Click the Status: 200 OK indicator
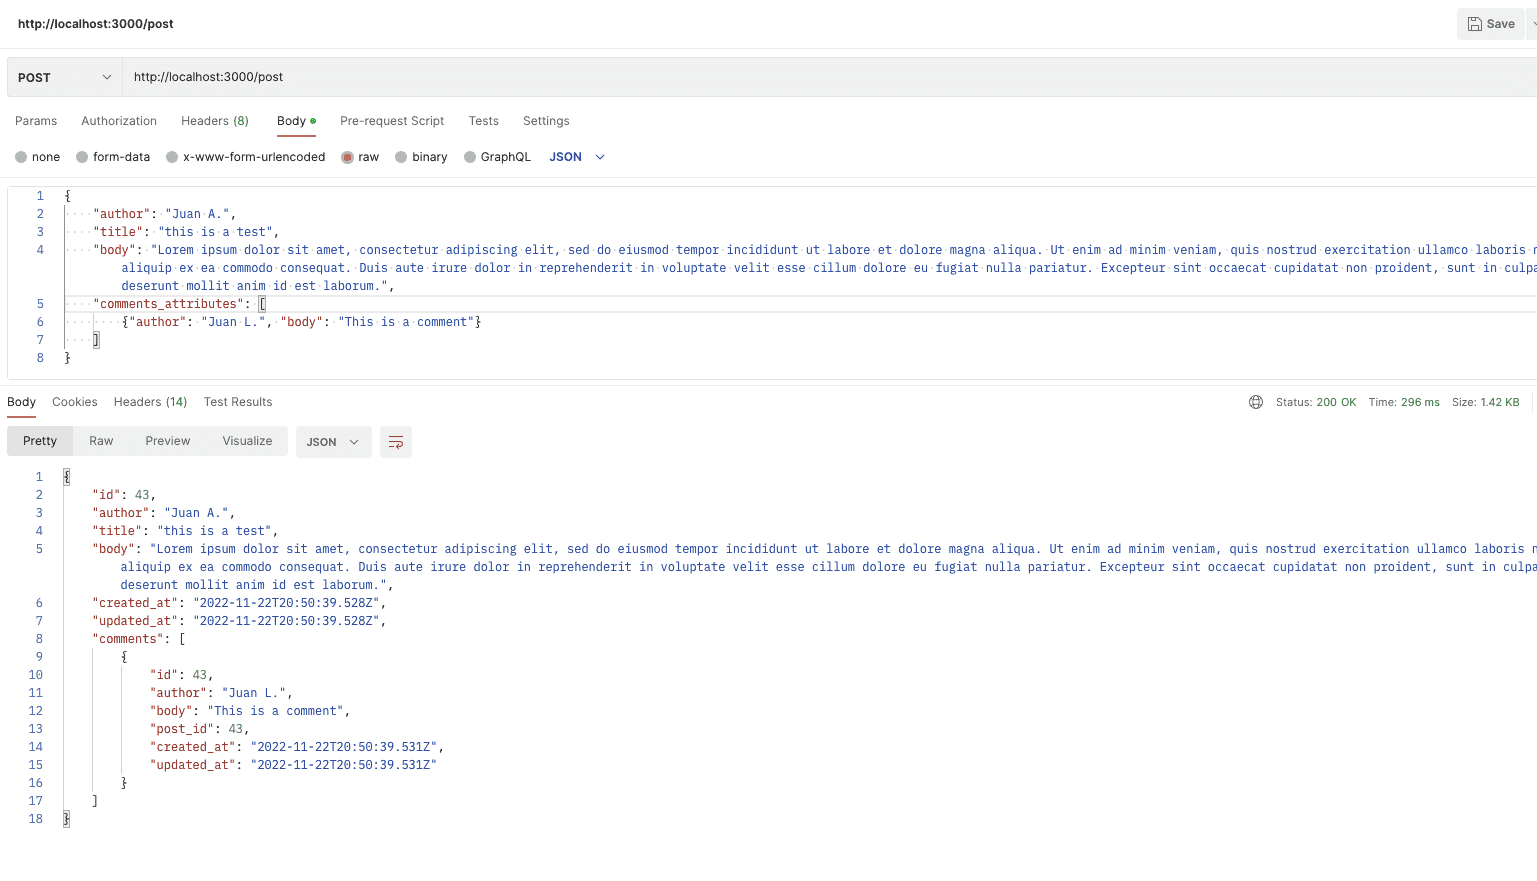Viewport: 1537px width, 881px height. click(x=1316, y=402)
